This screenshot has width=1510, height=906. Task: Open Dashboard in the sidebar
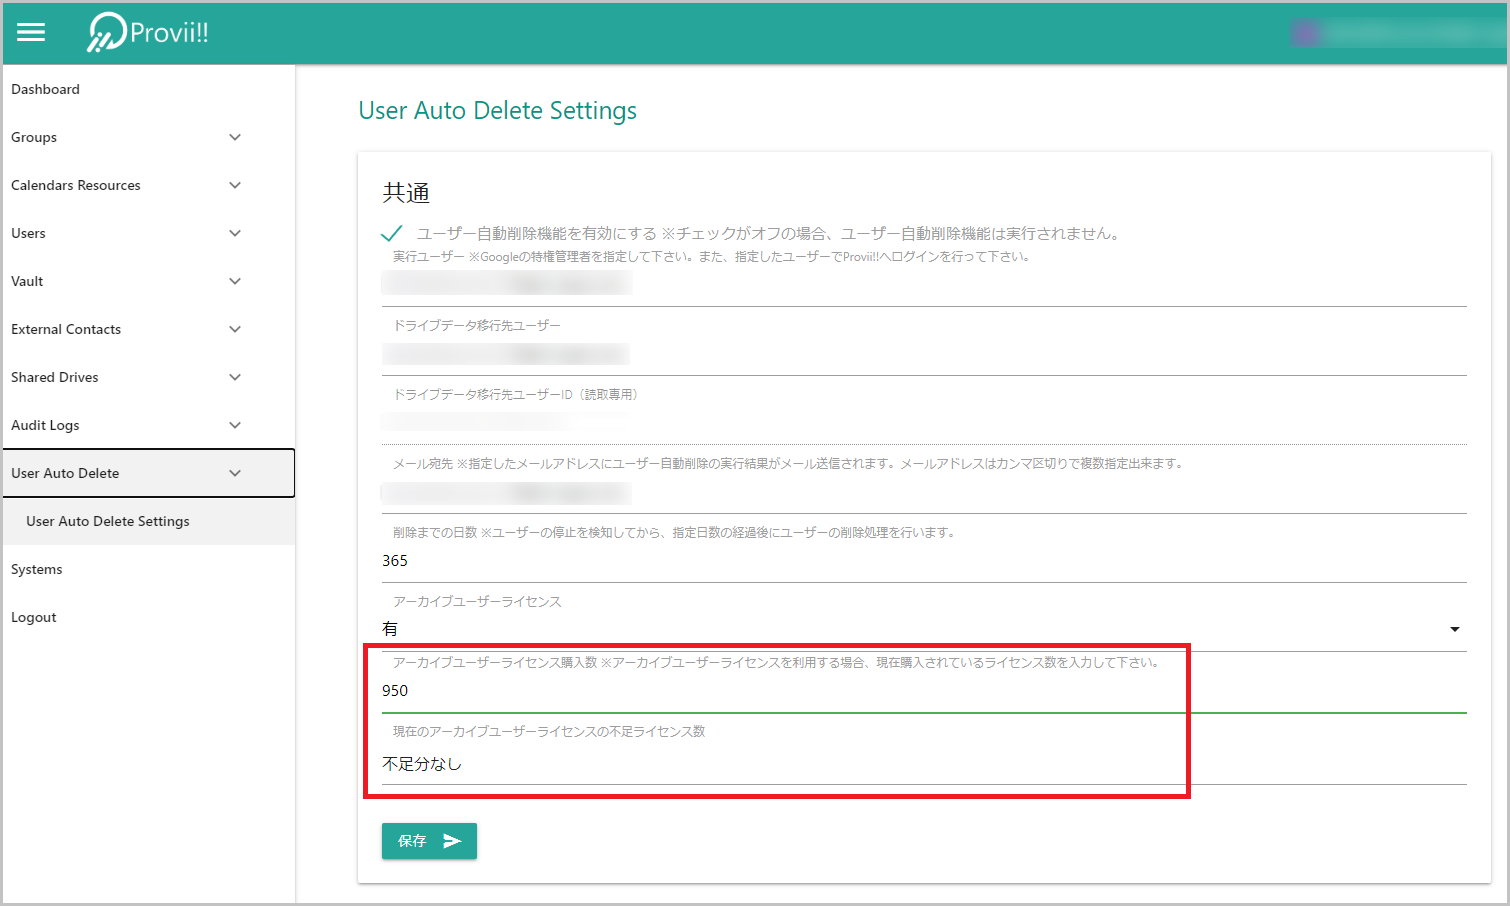pyautogui.click(x=148, y=89)
